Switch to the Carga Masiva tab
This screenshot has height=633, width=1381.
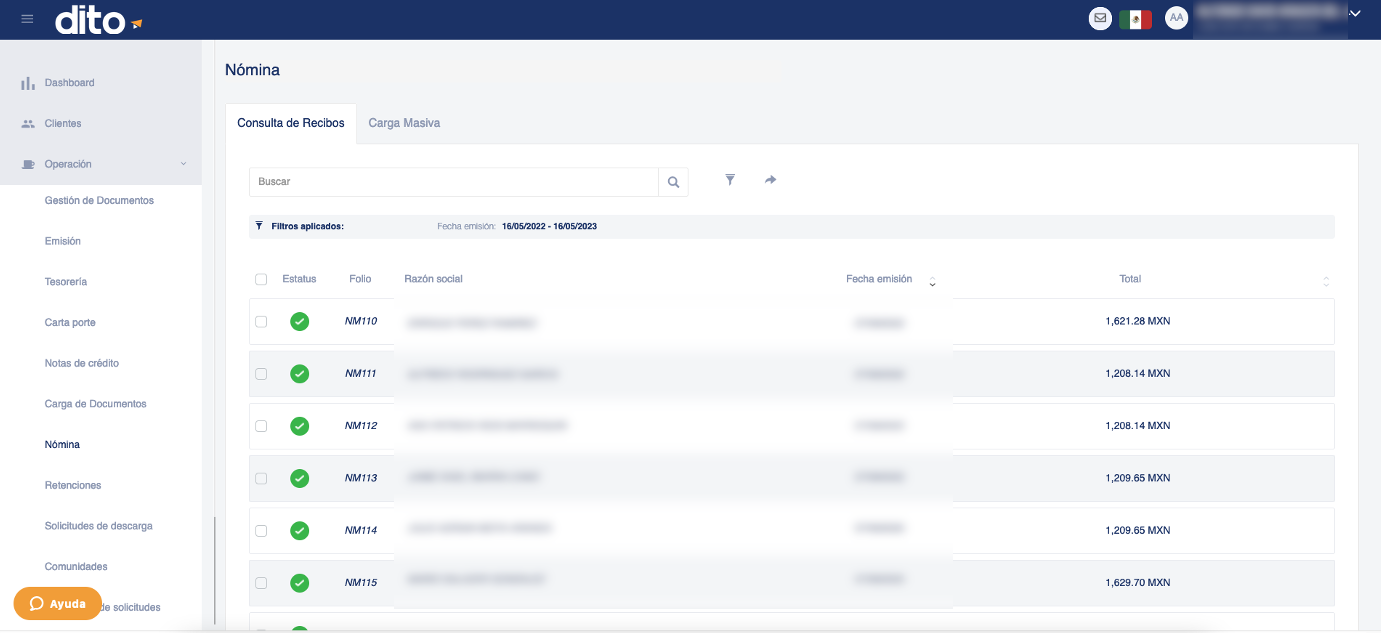point(404,123)
